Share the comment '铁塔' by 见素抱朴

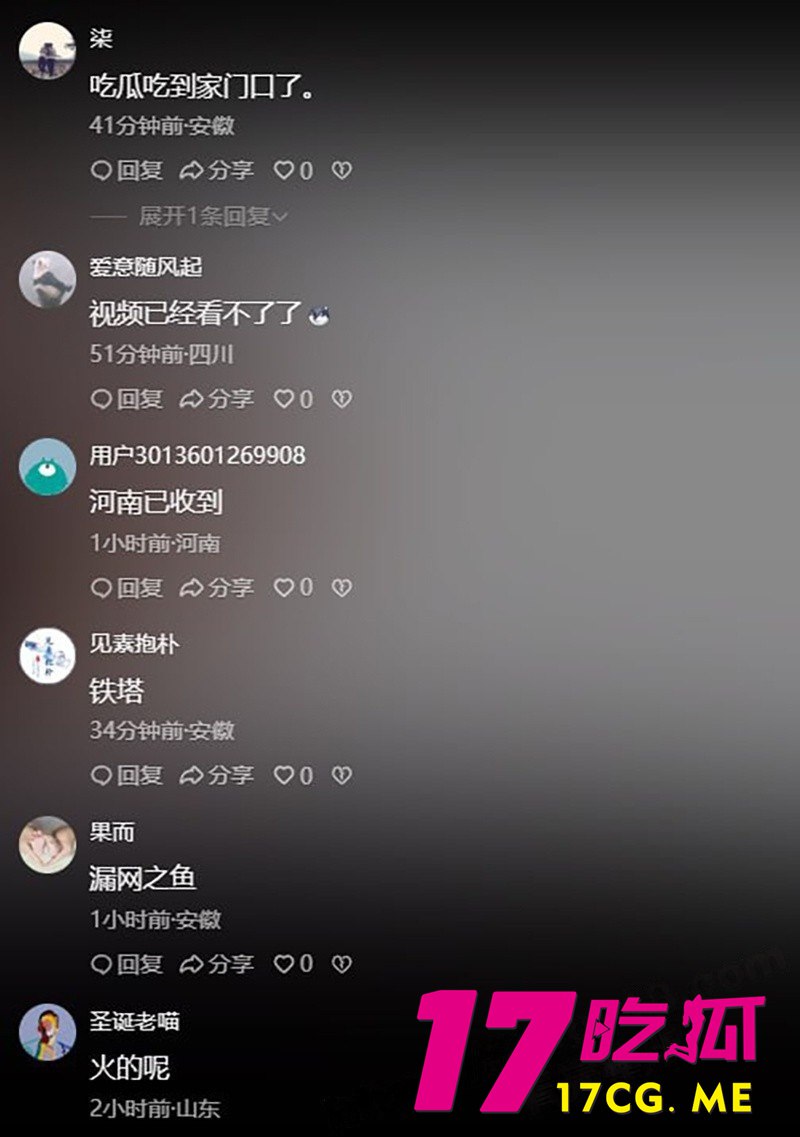217,775
